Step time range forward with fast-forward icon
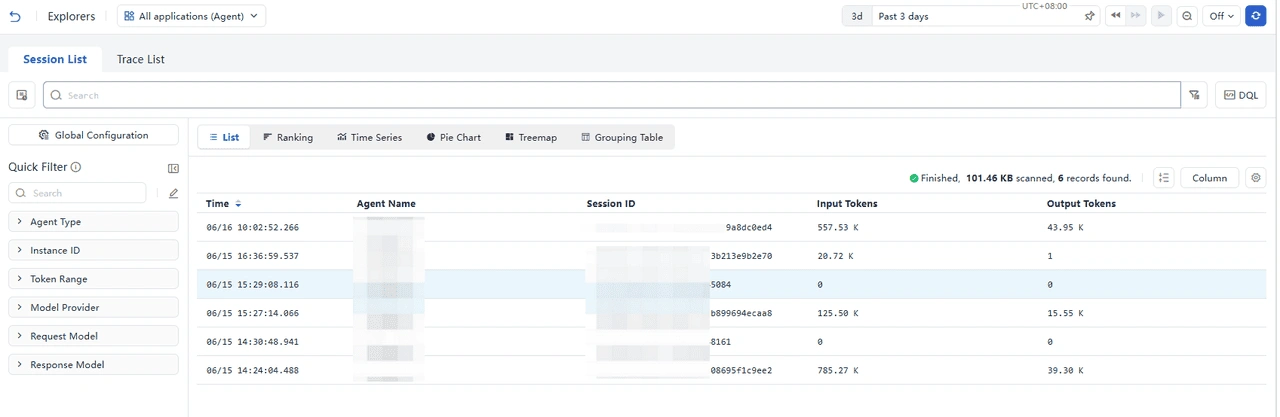1280x417 pixels. coord(1138,16)
